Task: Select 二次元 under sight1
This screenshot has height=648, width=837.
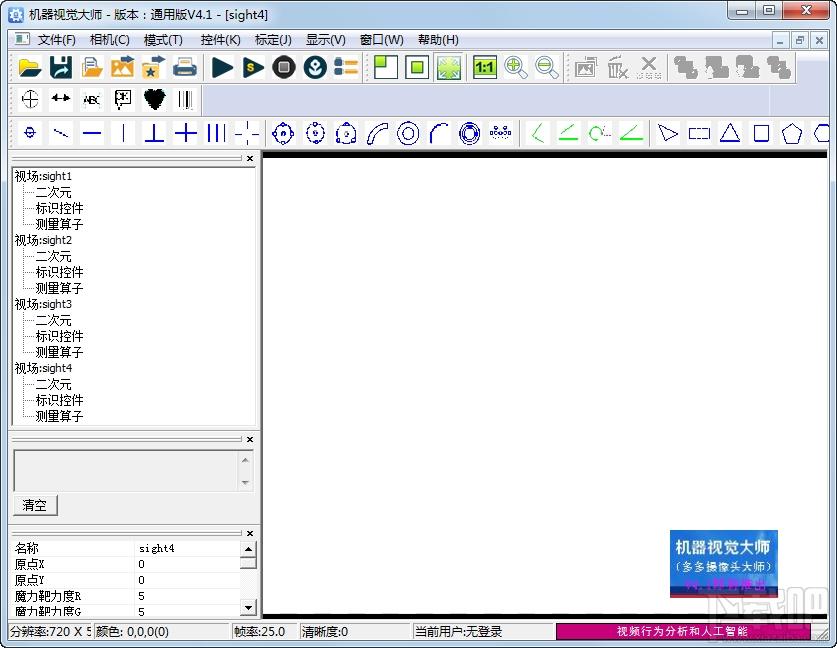Action: pos(53,192)
